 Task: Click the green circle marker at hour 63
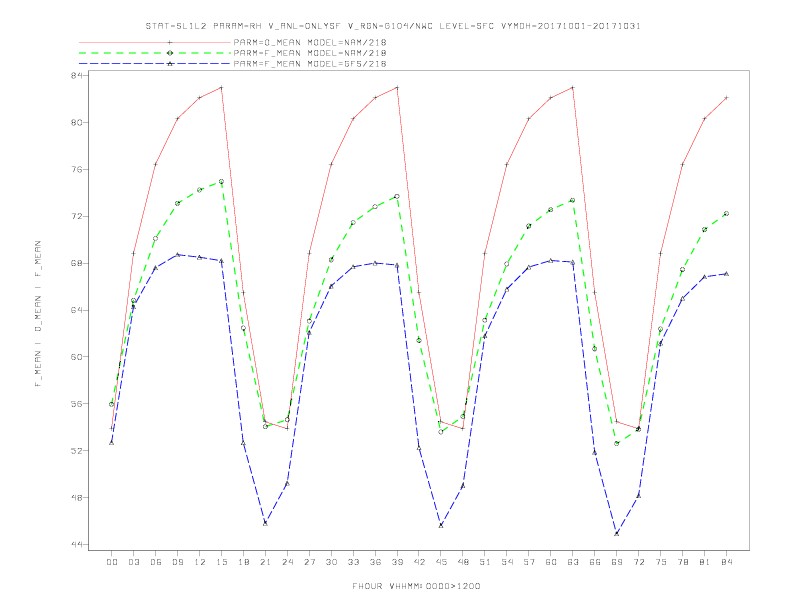[572, 200]
